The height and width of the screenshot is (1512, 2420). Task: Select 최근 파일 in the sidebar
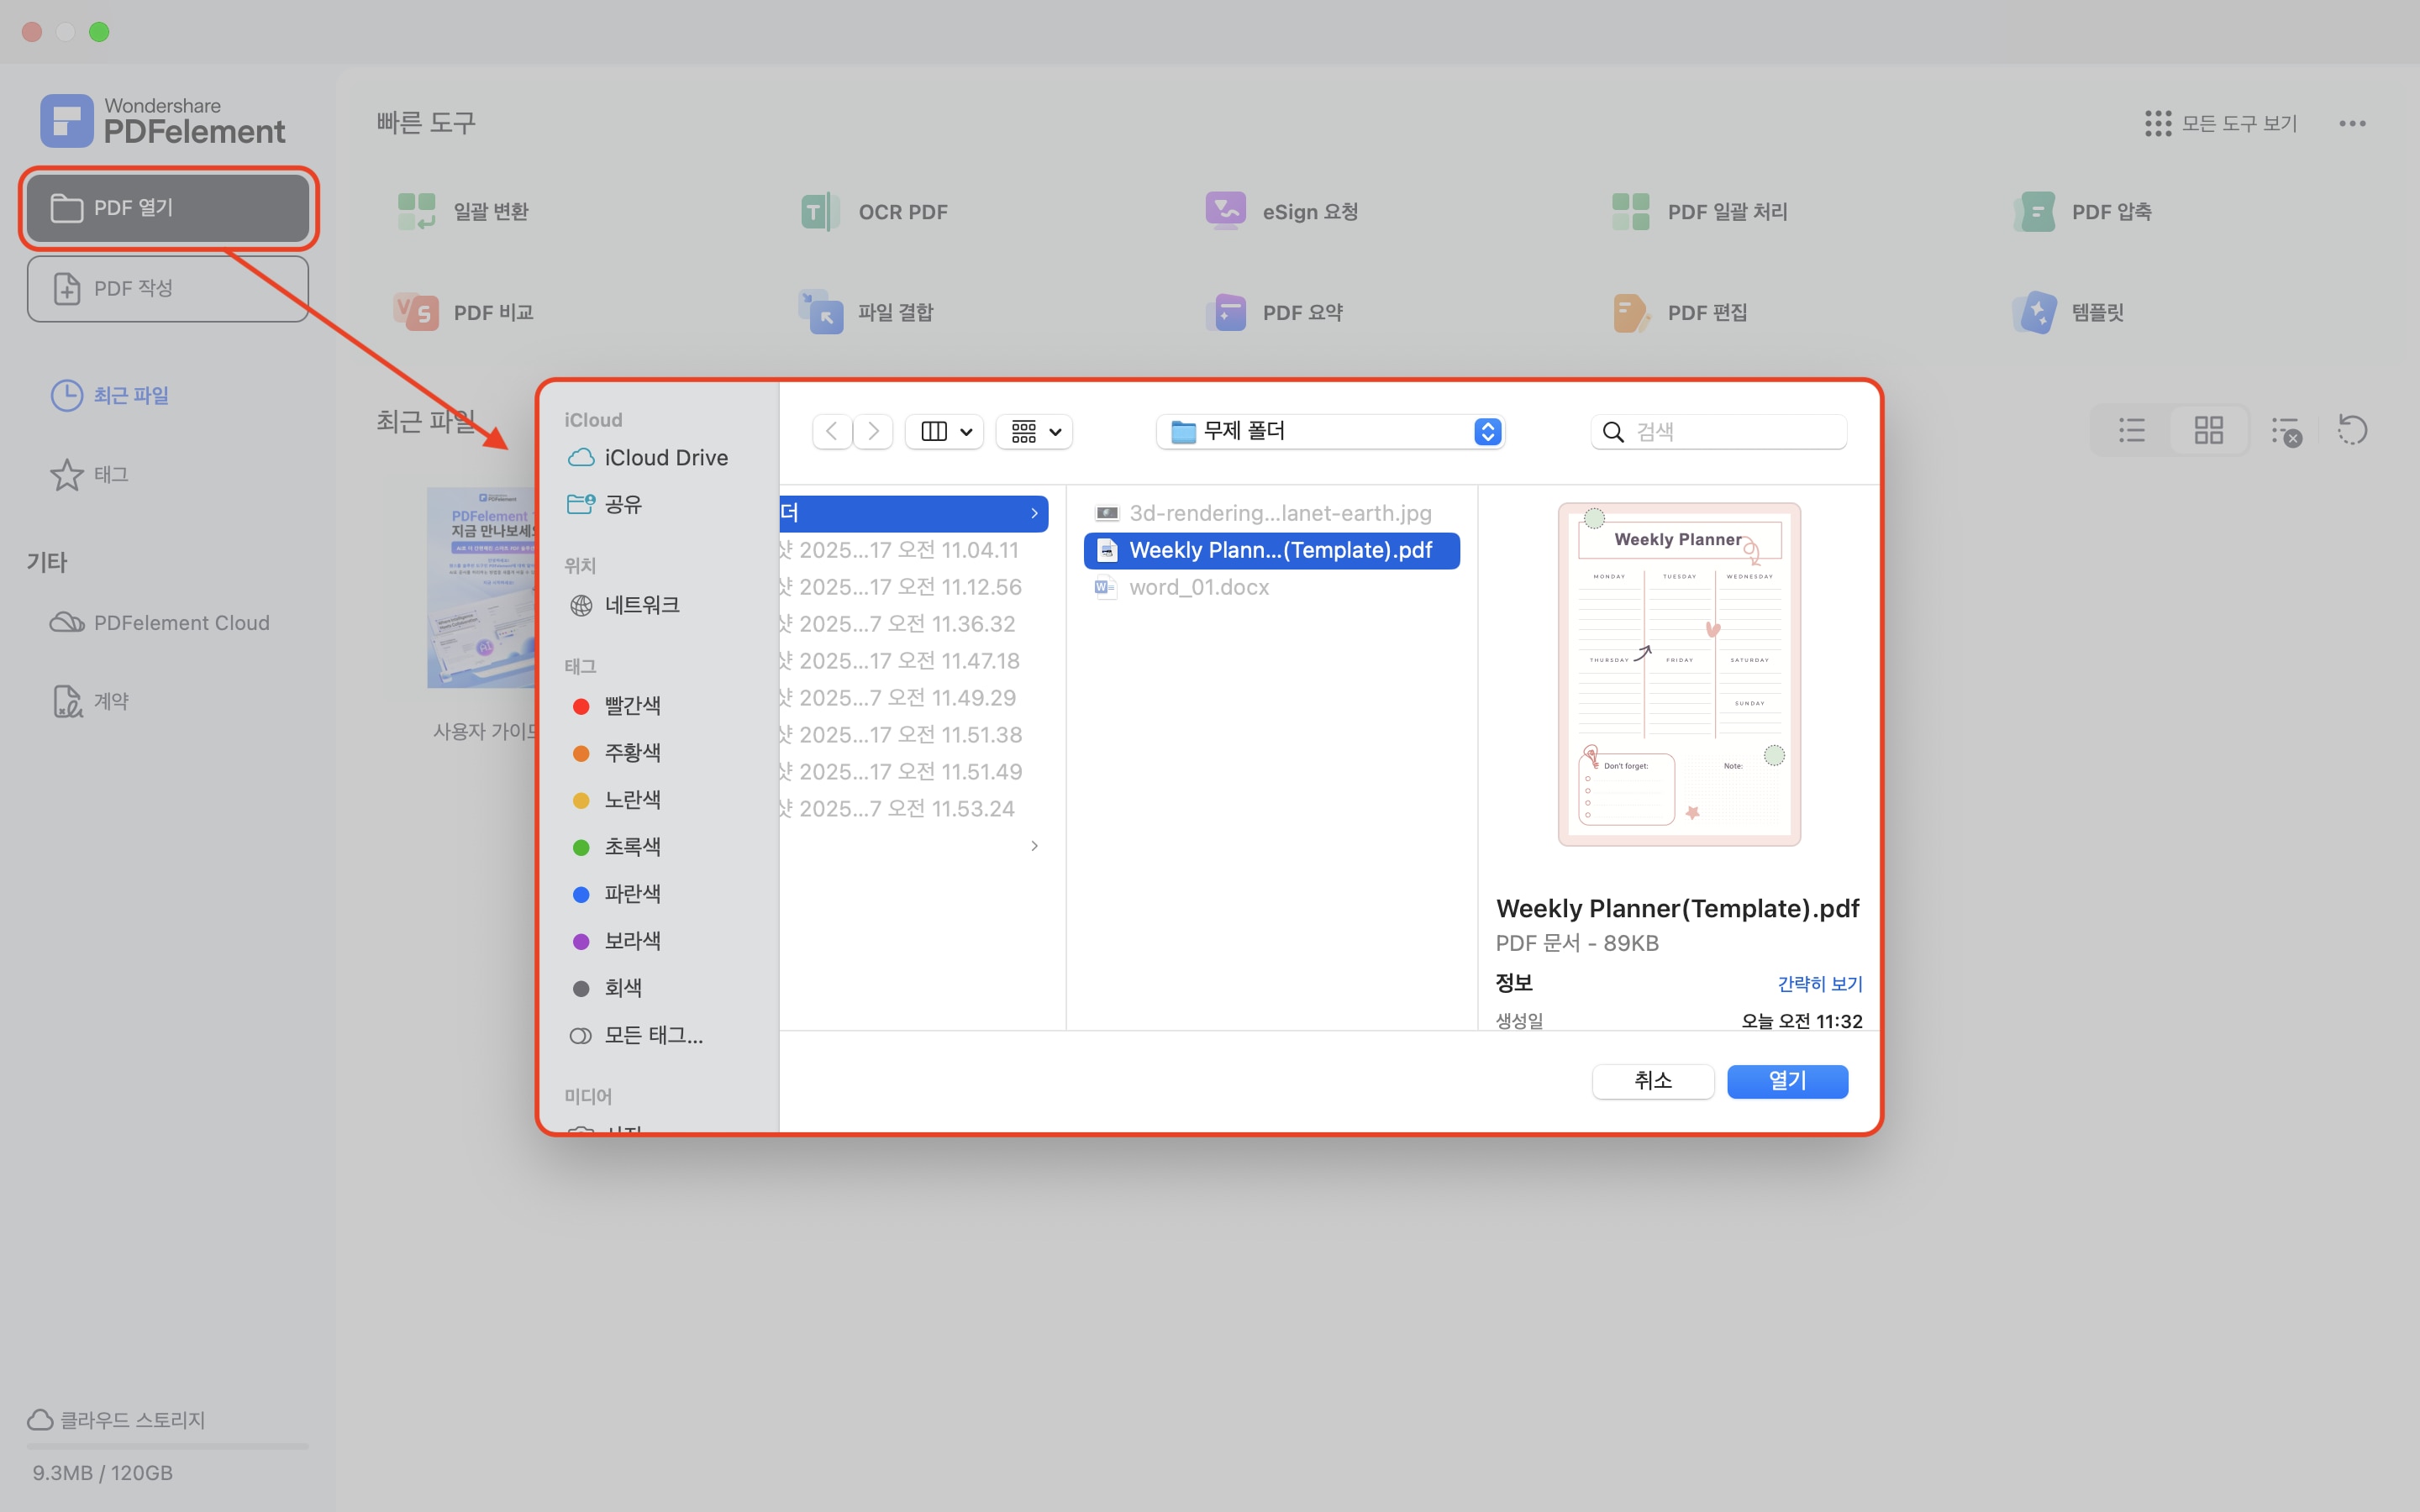(x=130, y=395)
